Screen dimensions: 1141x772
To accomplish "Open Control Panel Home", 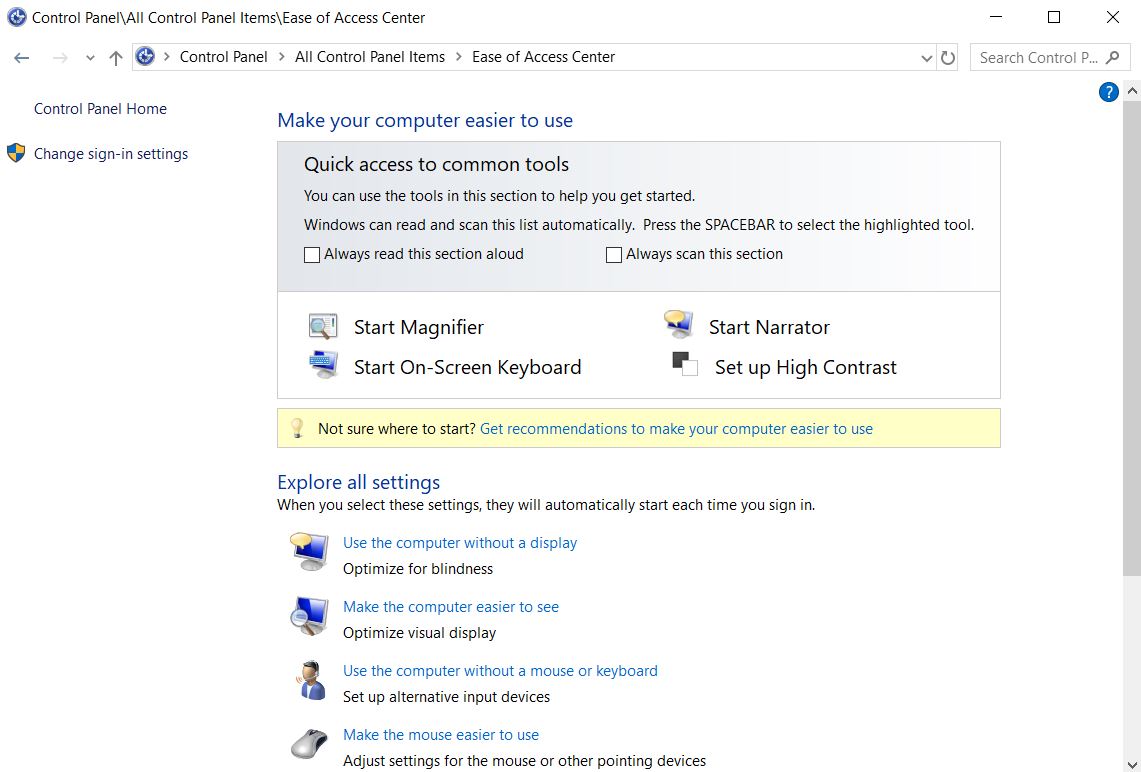I will 100,108.
